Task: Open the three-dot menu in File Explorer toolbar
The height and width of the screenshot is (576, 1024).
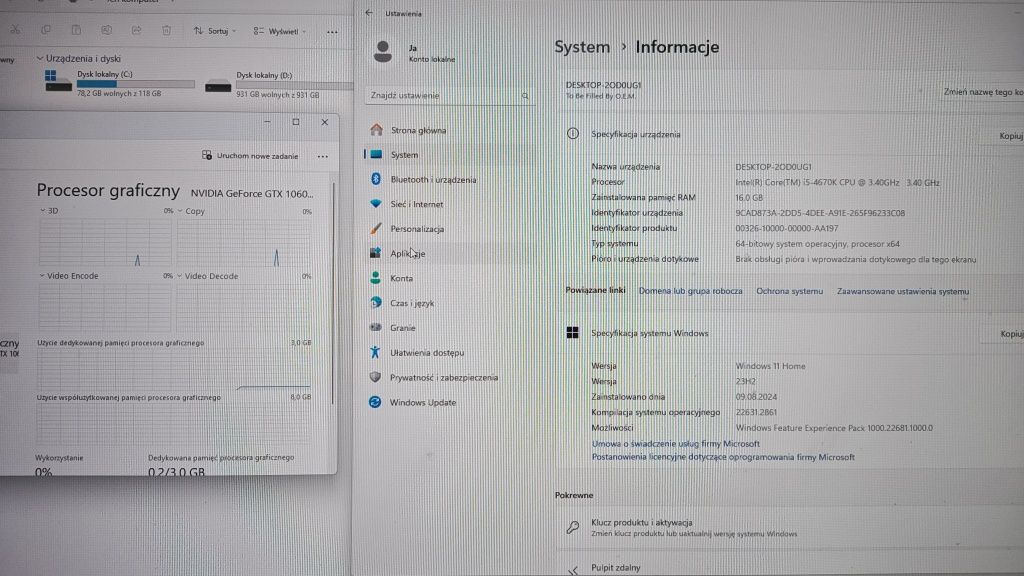Action: 332,31
